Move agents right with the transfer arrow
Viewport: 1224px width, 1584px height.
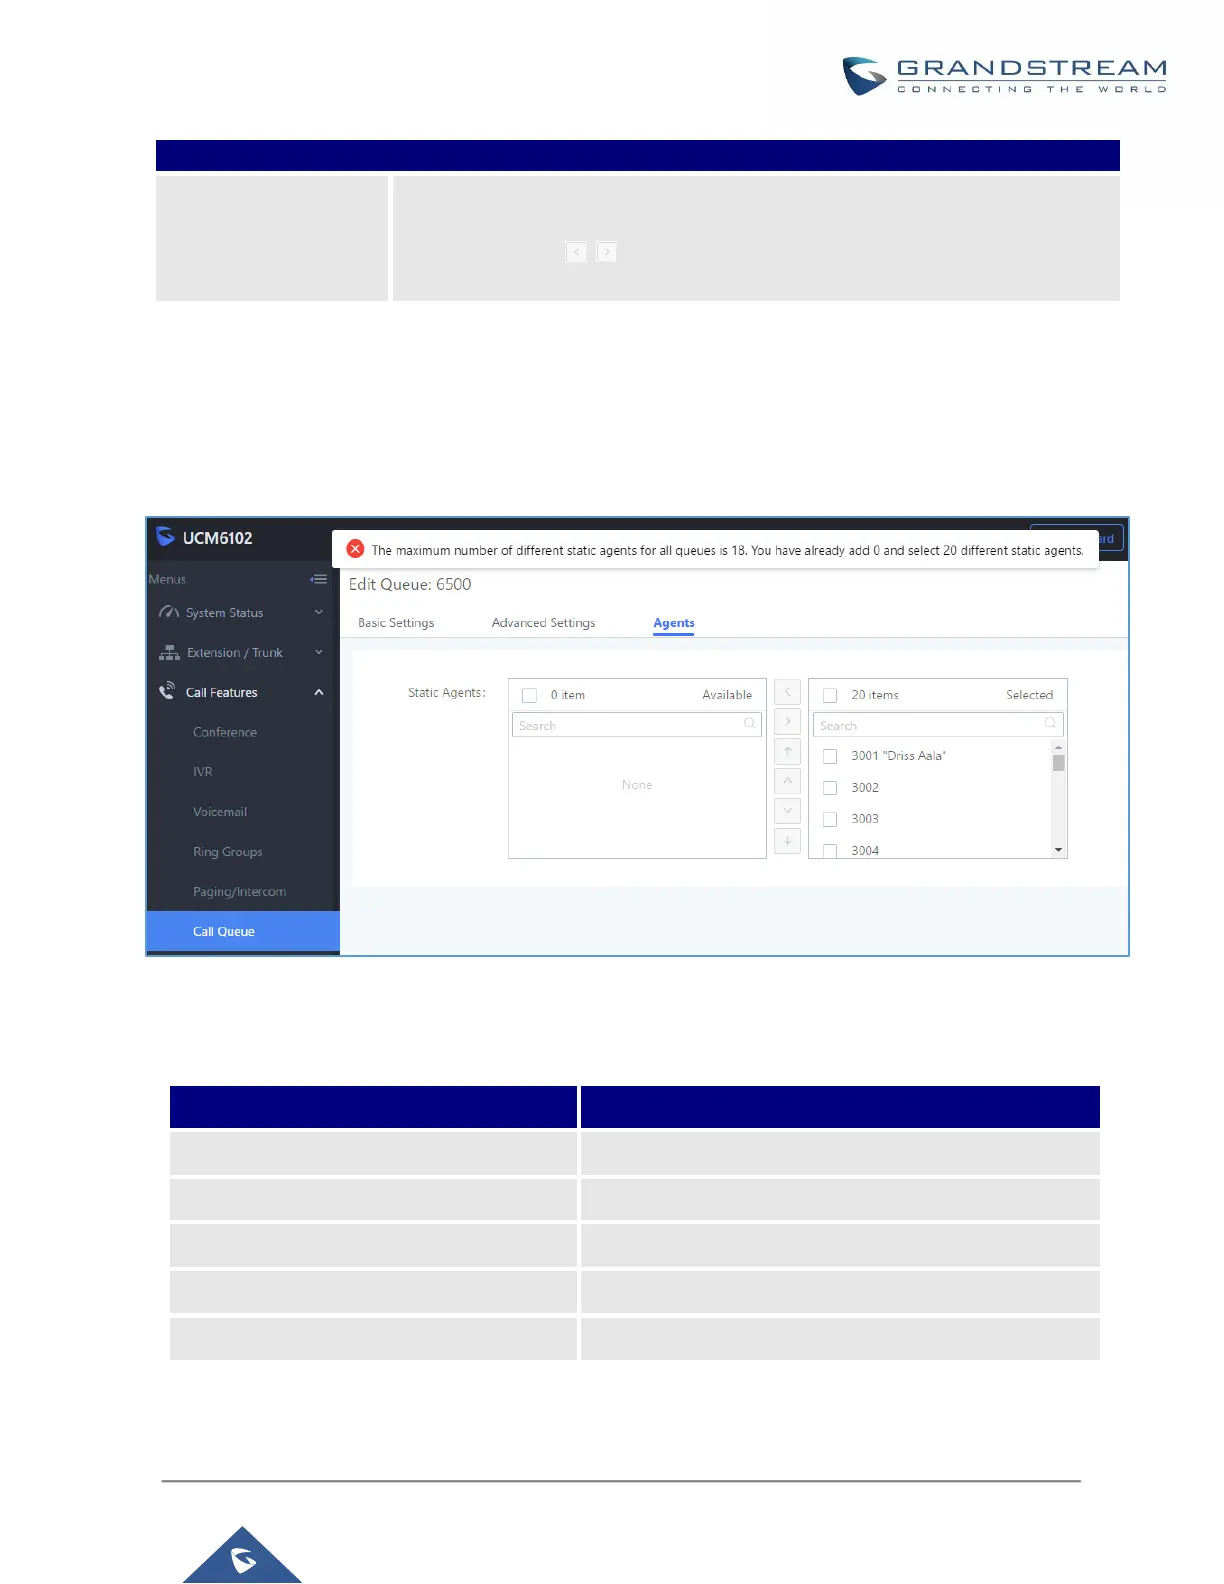(x=788, y=721)
